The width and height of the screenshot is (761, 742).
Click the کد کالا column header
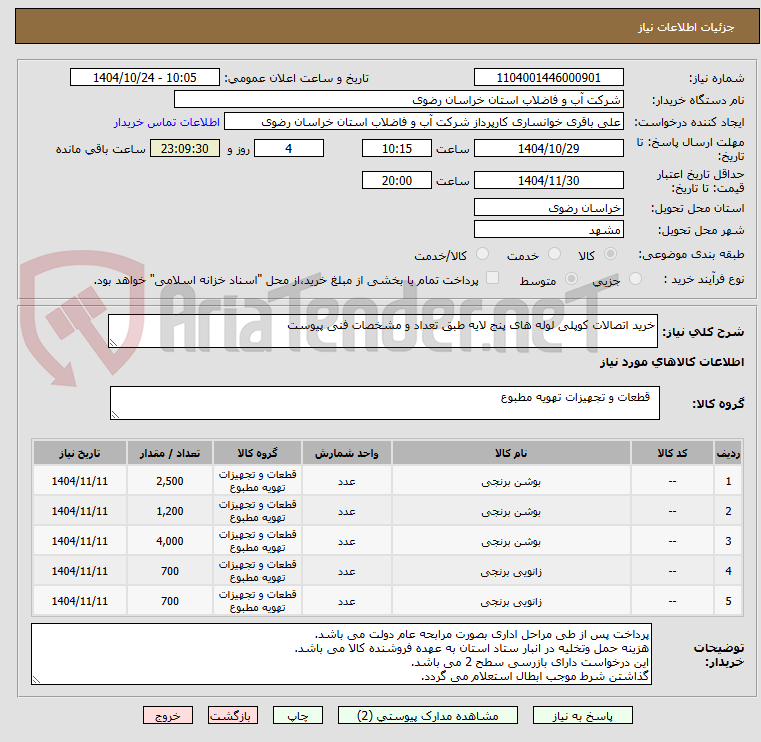coord(672,453)
